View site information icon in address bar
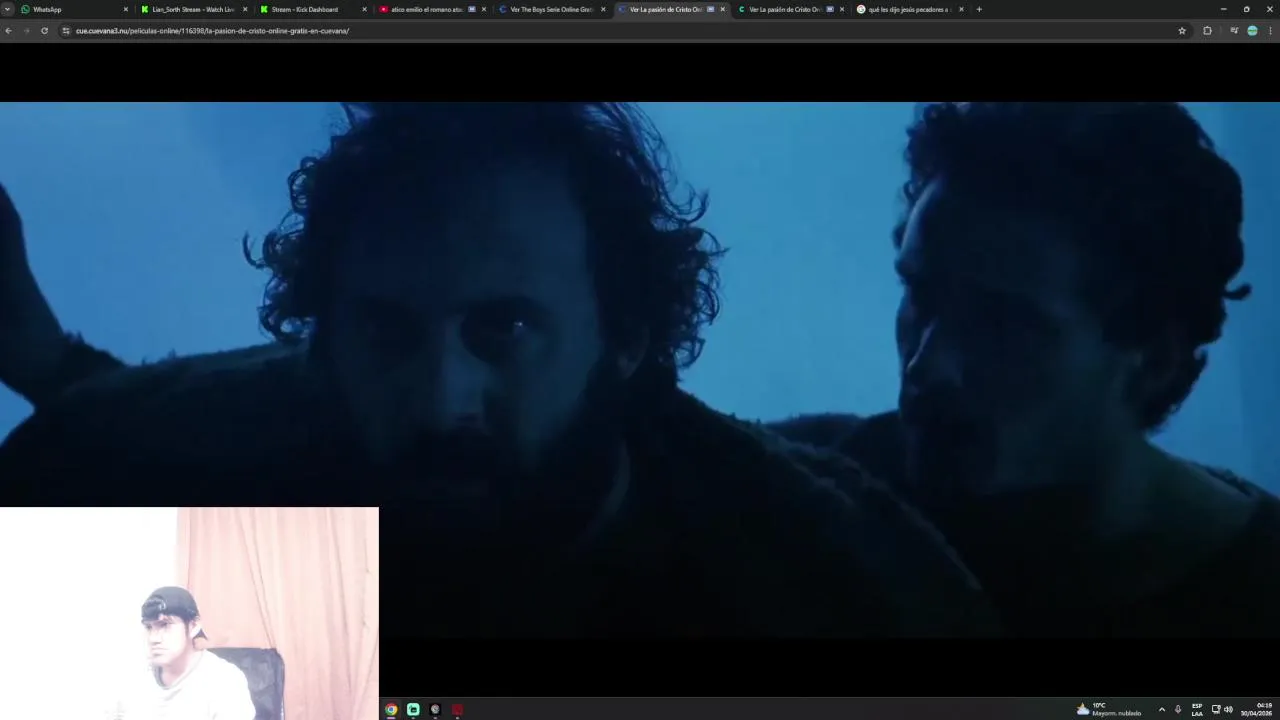Image resolution: width=1280 pixels, height=720 pixels. 66,31
